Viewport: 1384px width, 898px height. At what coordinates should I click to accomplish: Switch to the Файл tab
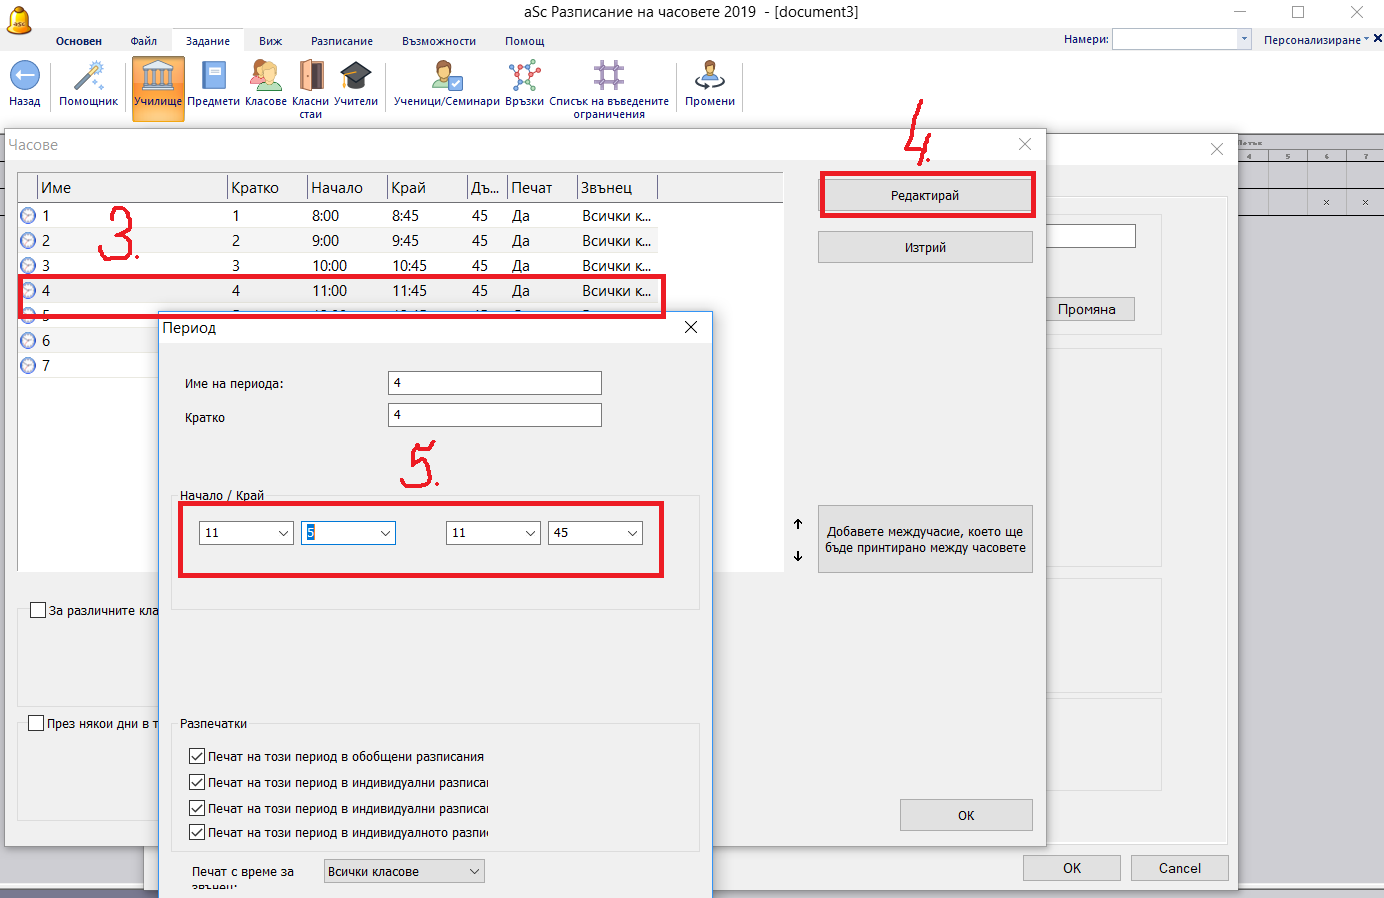tap(143, 41)
